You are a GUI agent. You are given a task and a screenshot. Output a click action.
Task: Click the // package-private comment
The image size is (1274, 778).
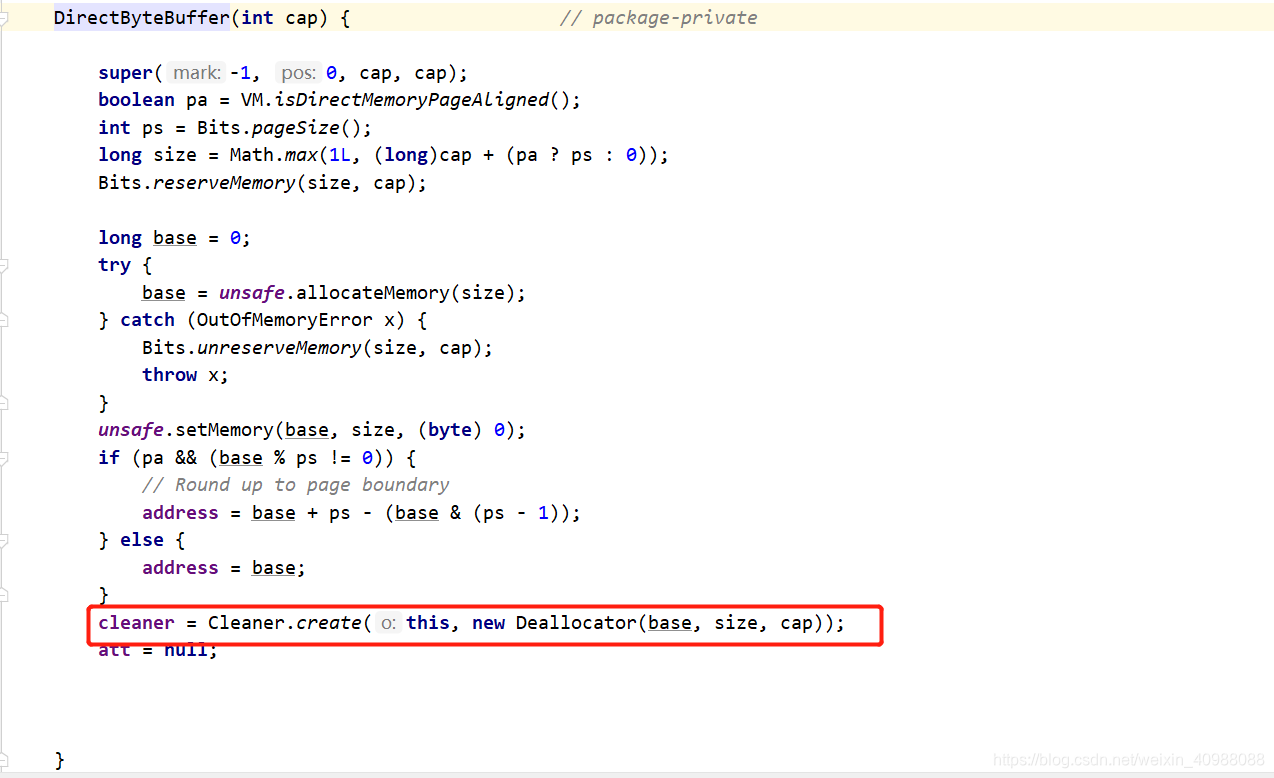(x=658, y=18)
